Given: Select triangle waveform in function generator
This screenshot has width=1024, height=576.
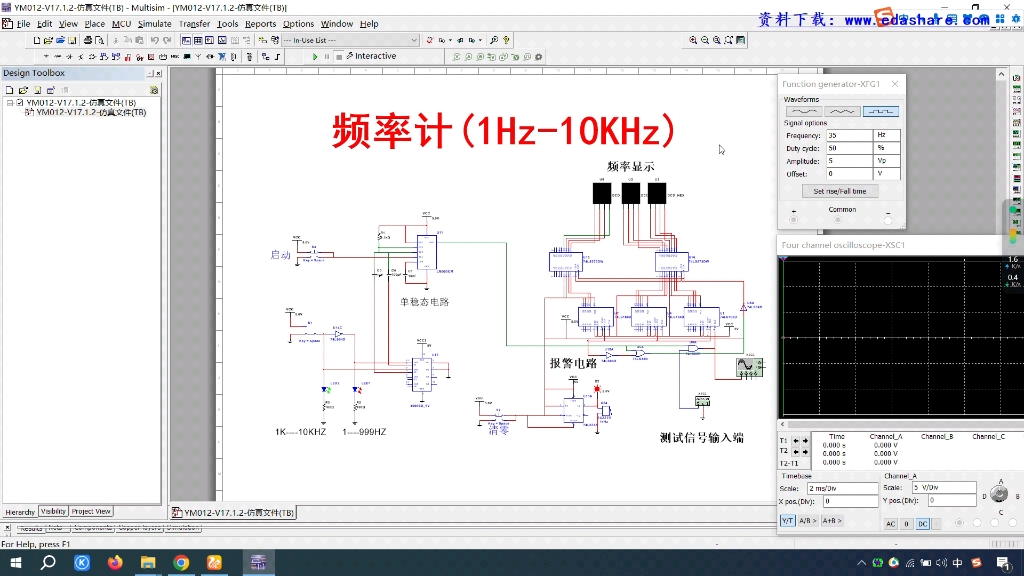Looking at the screenshot, I should click(x=842, y=112).
